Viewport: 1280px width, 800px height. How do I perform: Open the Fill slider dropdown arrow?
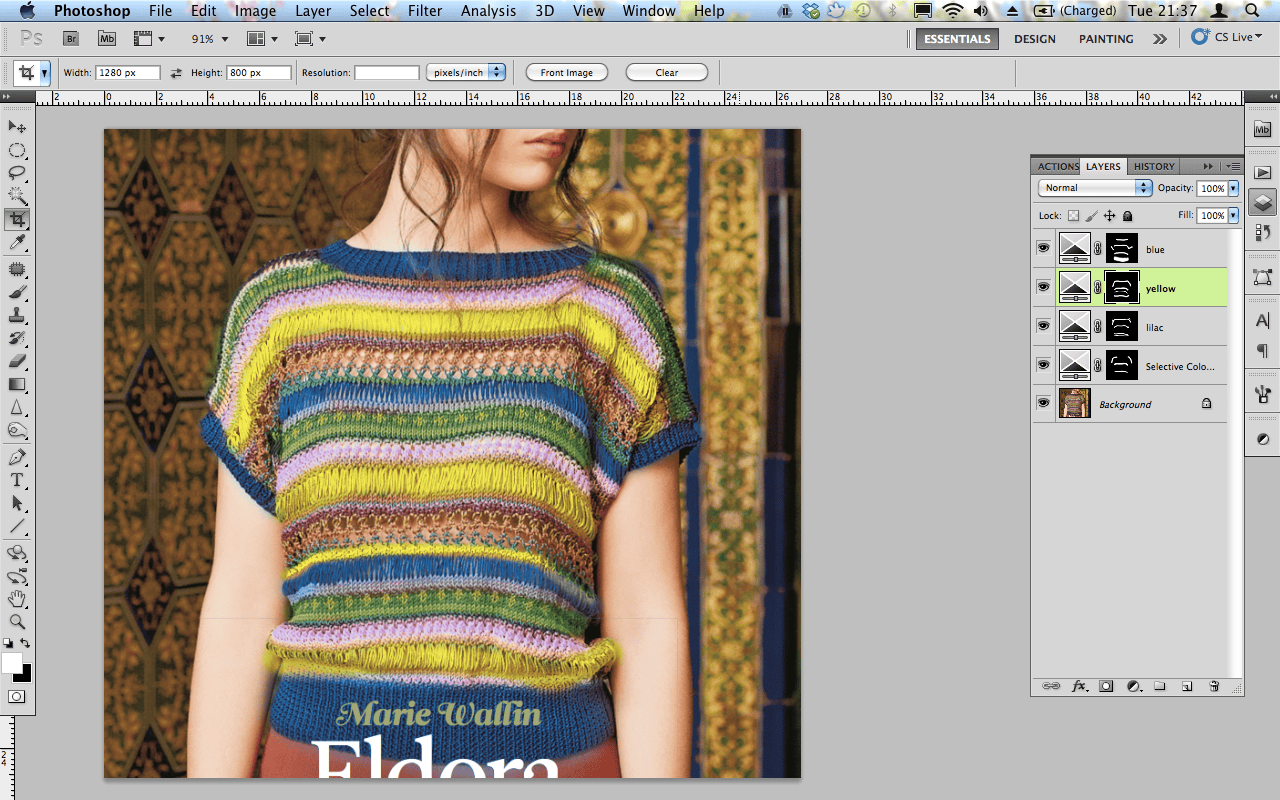(x=1233, y=215)
